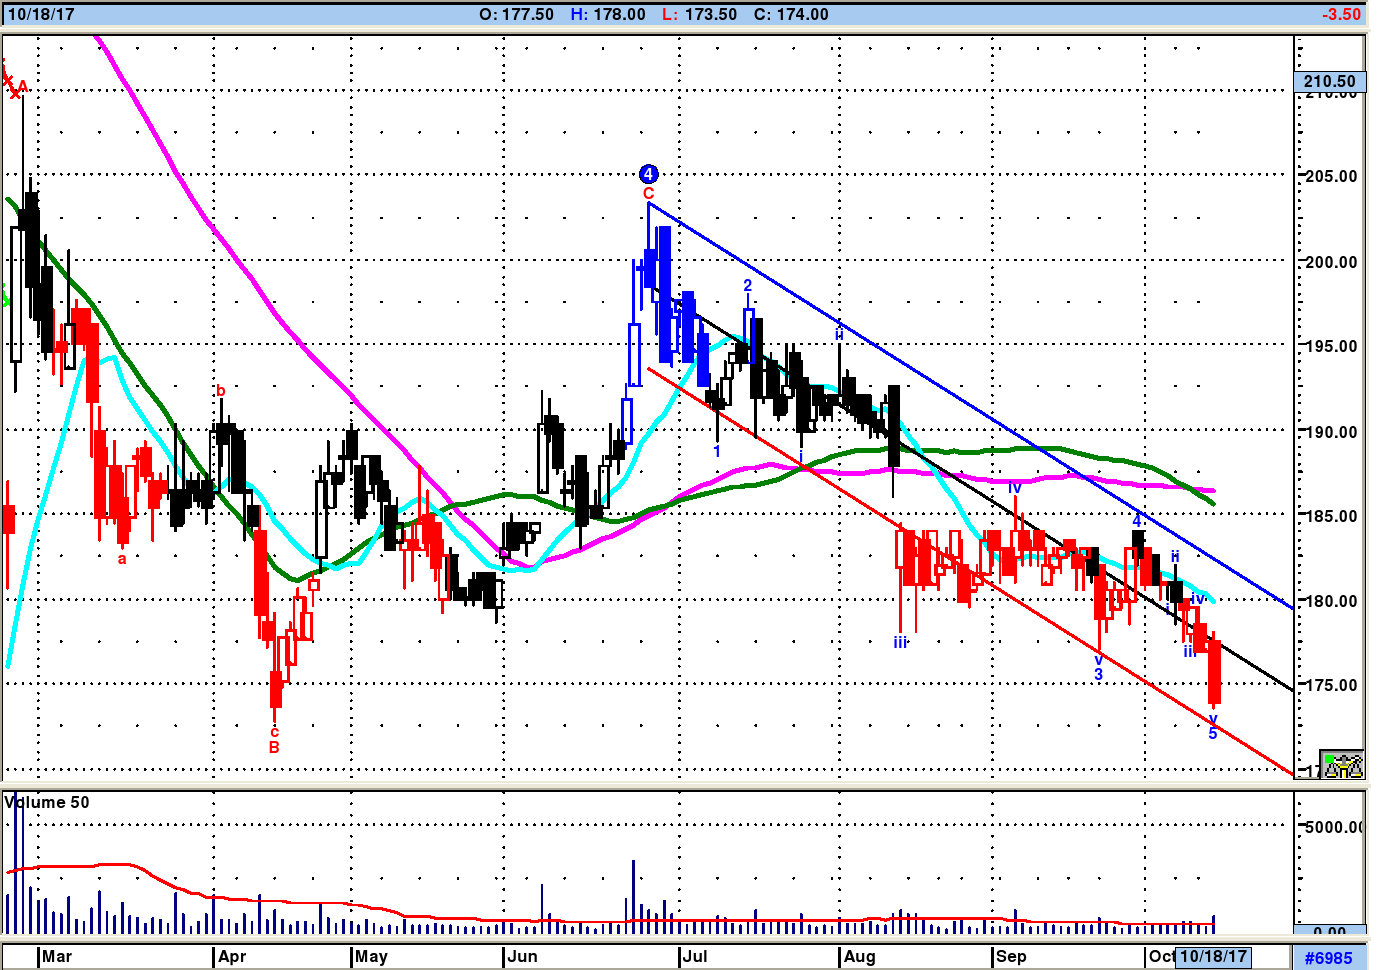The width and height of the screenshot is (1400, 970).
Task: Click the Mar month marker on time axis
Action: [x=57, y=957]
